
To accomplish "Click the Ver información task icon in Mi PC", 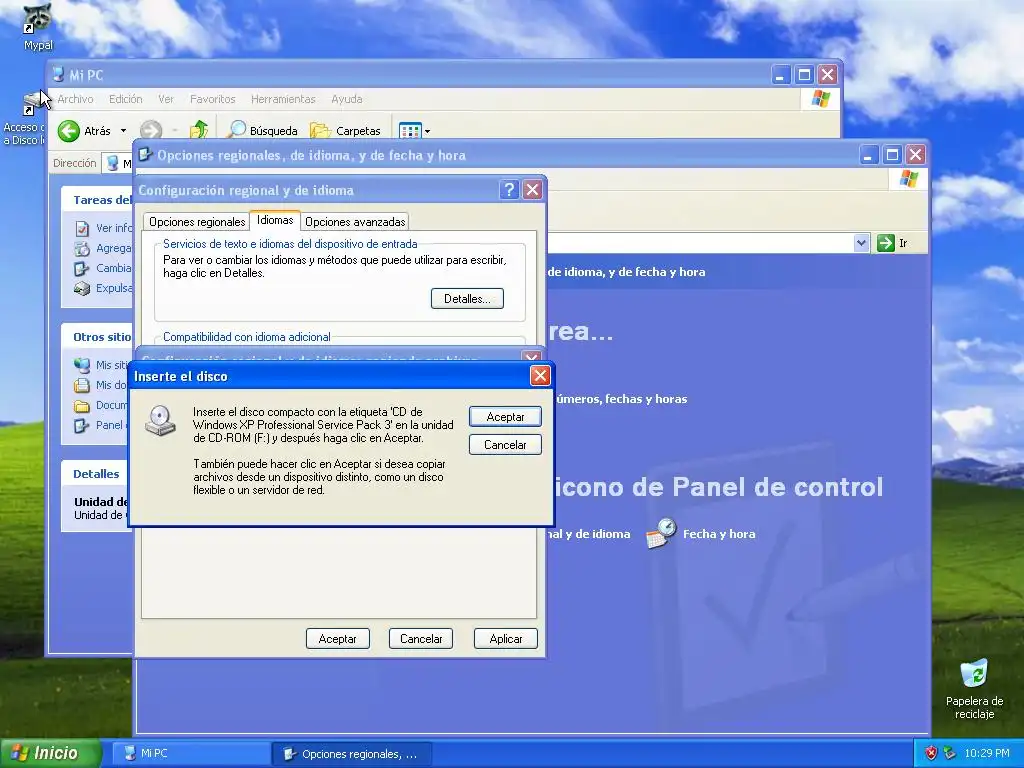I will click(82, 229).
